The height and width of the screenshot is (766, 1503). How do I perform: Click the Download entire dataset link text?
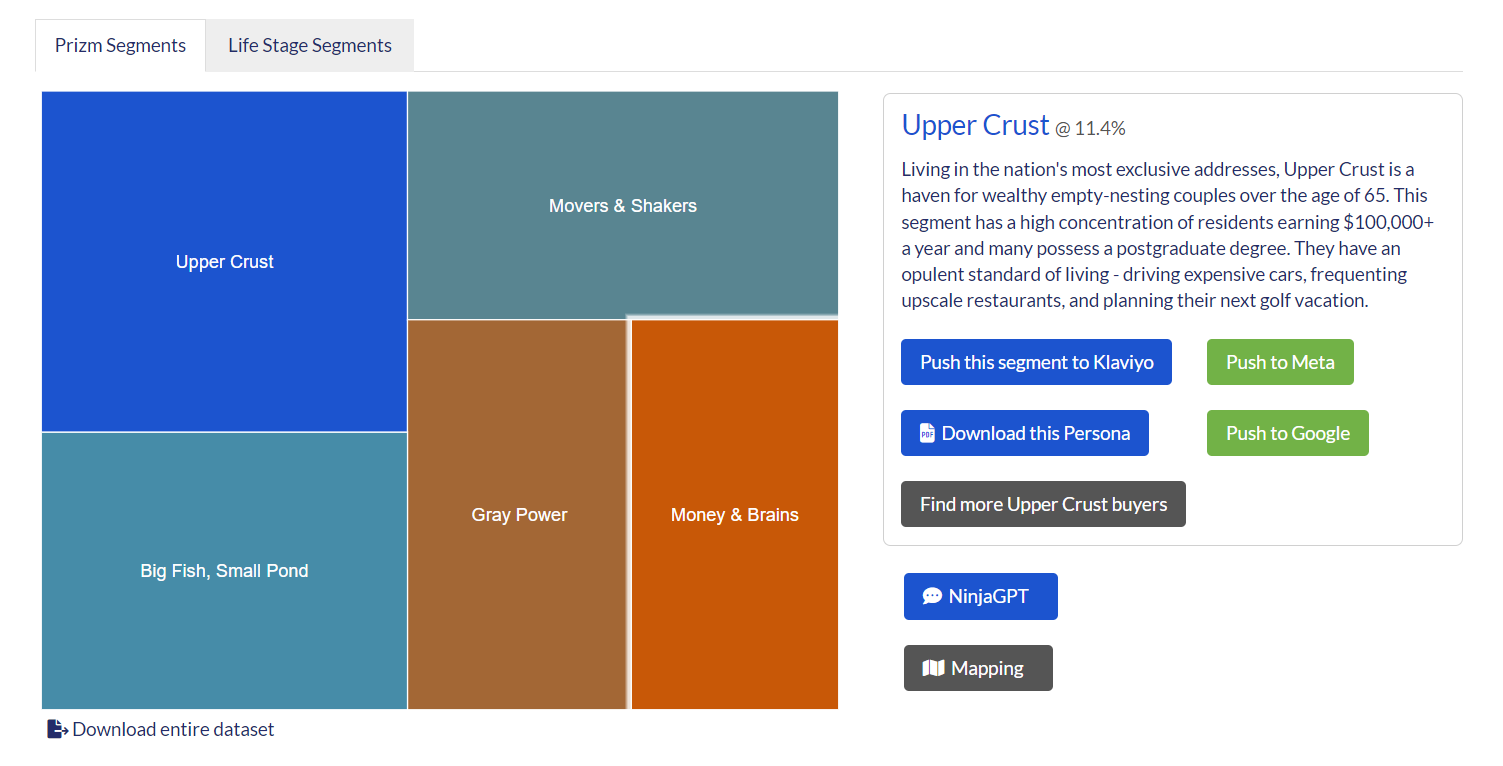tap(173, 729)
